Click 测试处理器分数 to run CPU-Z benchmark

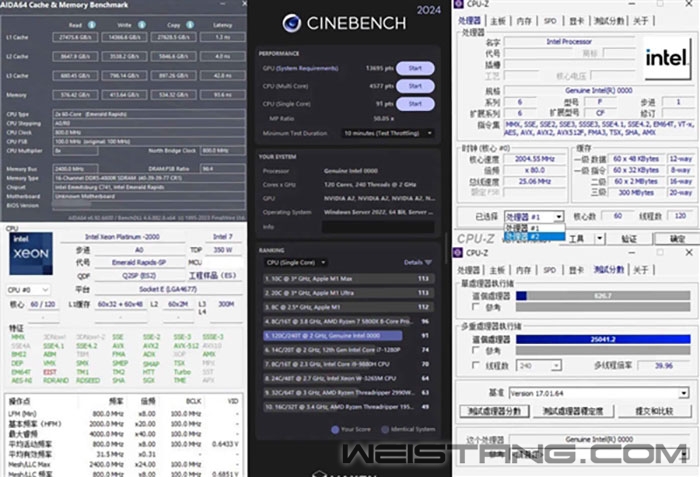click(494, 411)
